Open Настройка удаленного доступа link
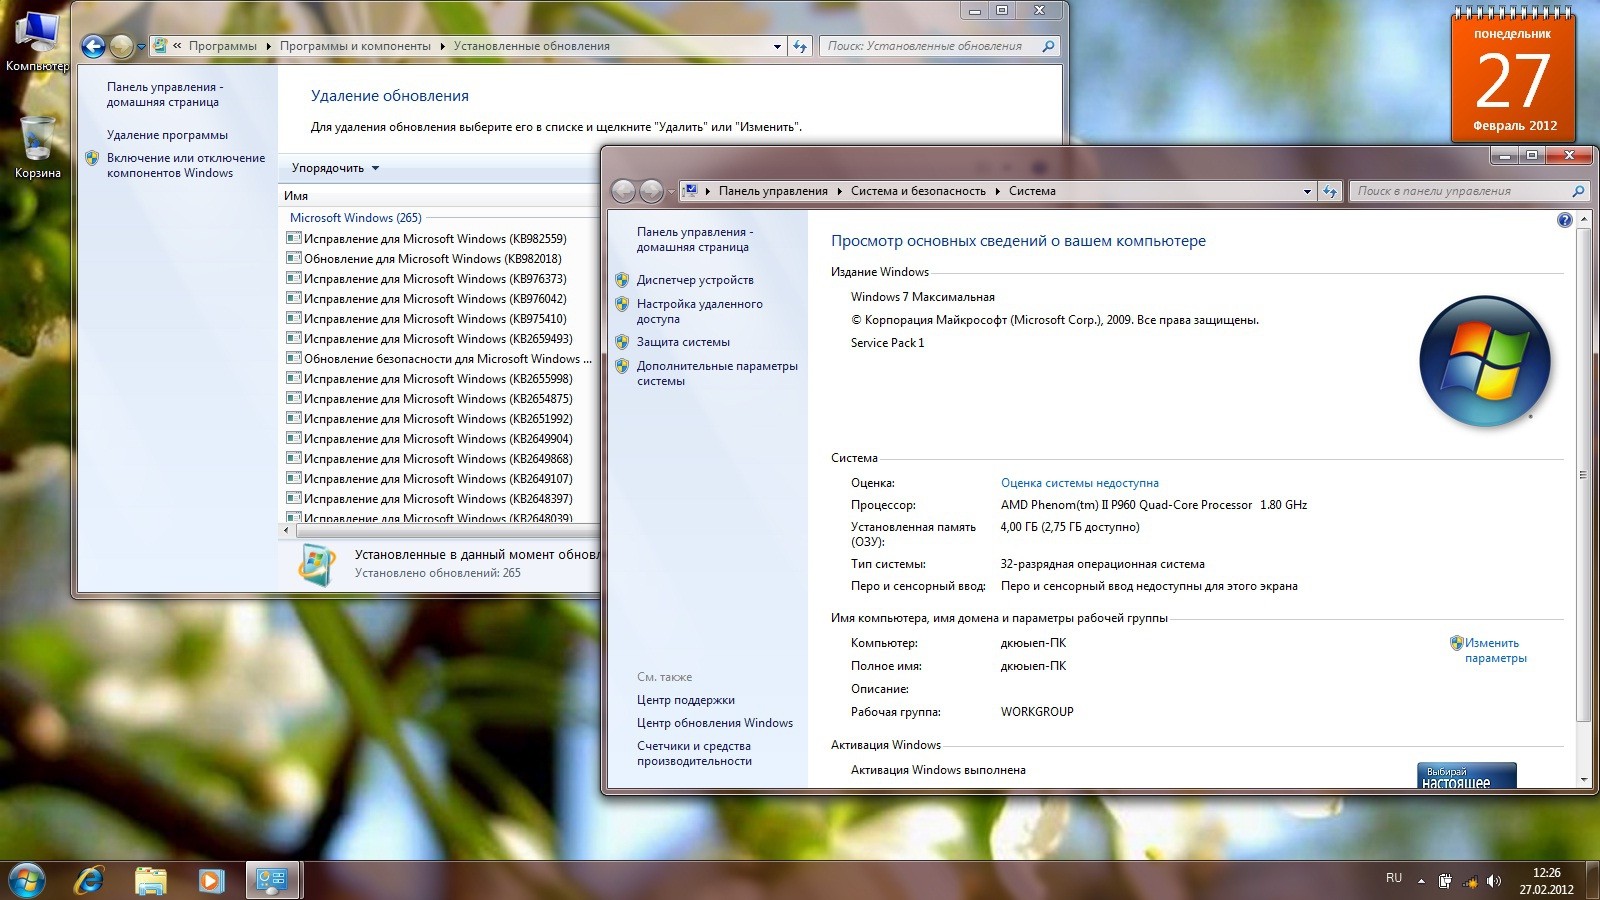The height and width of the screenshot is (900, 1600). point(699,311)
